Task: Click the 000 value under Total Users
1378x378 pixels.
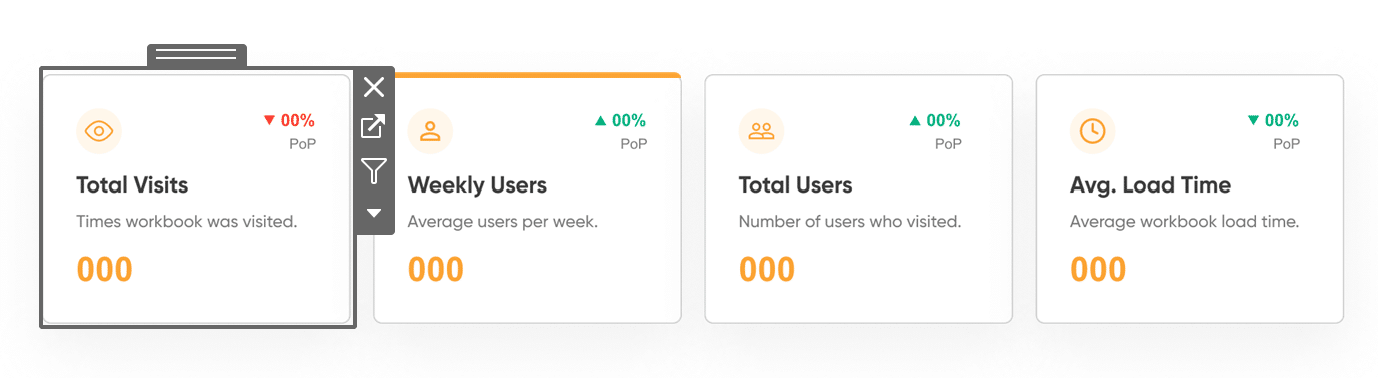Action: click(x=767, y=269)
